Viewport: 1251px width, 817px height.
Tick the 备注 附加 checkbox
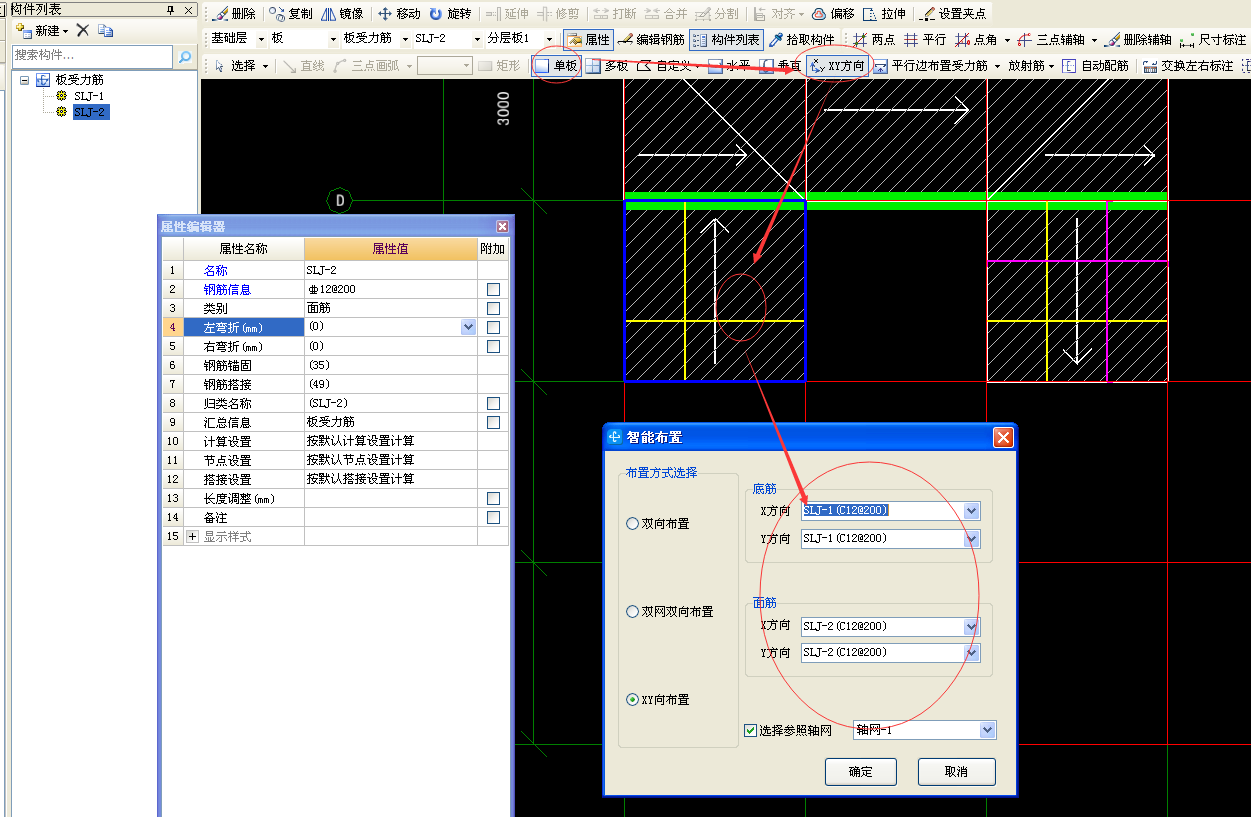493,517
